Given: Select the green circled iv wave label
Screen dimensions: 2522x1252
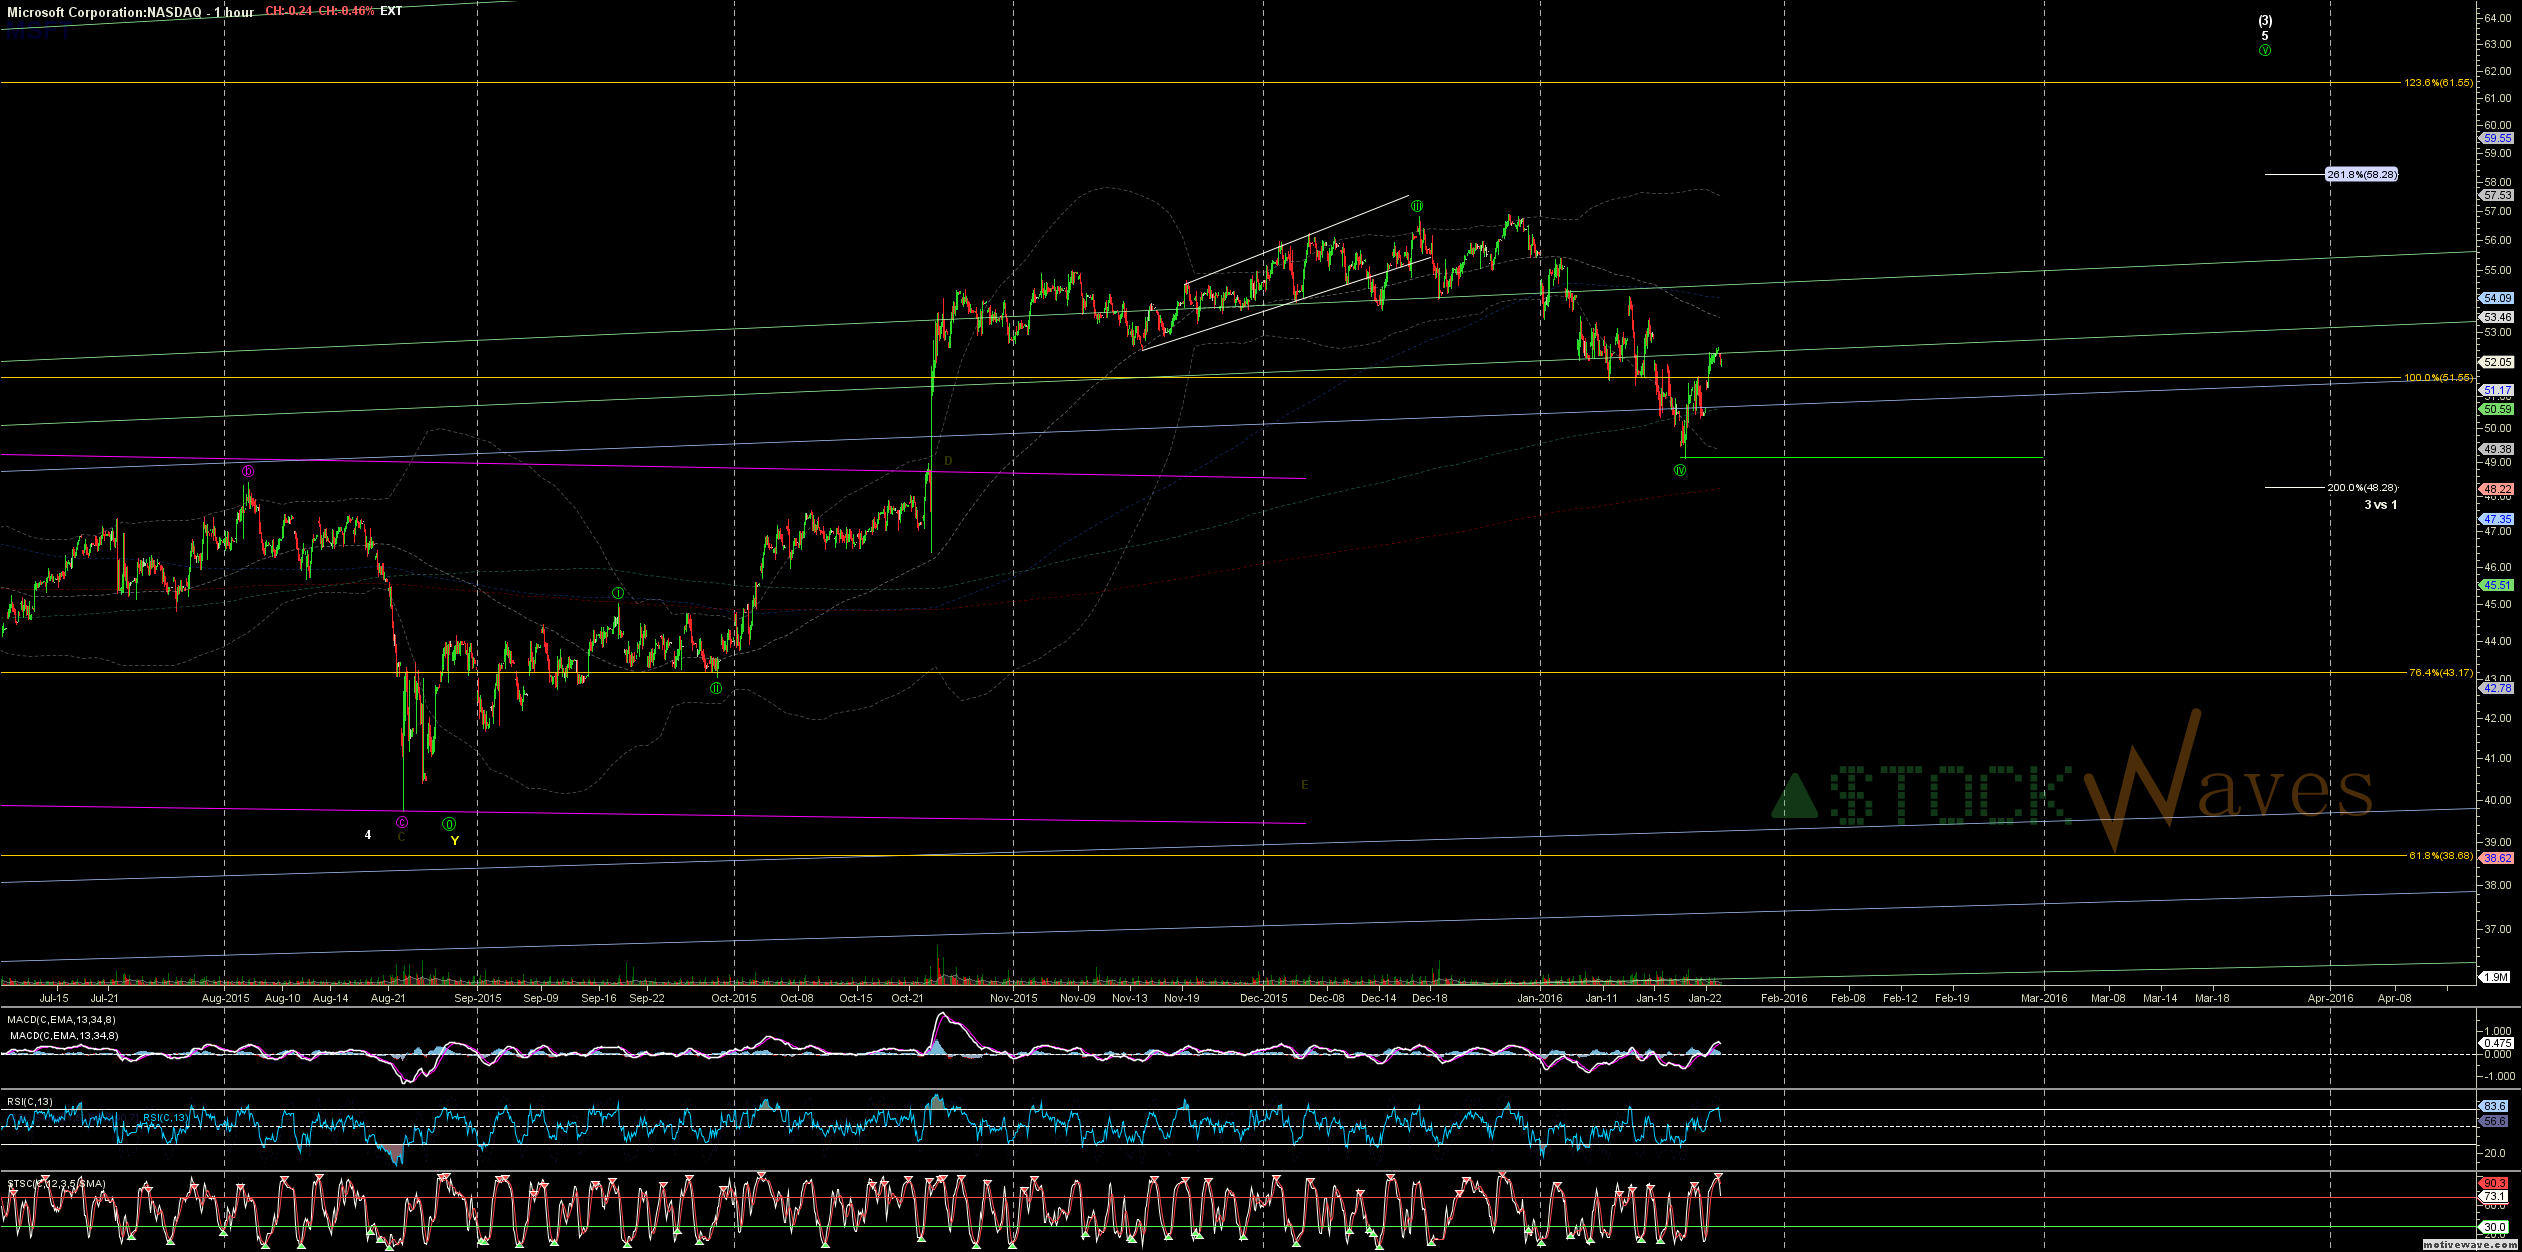Looking at the screenshot, I should [1680, 470].
